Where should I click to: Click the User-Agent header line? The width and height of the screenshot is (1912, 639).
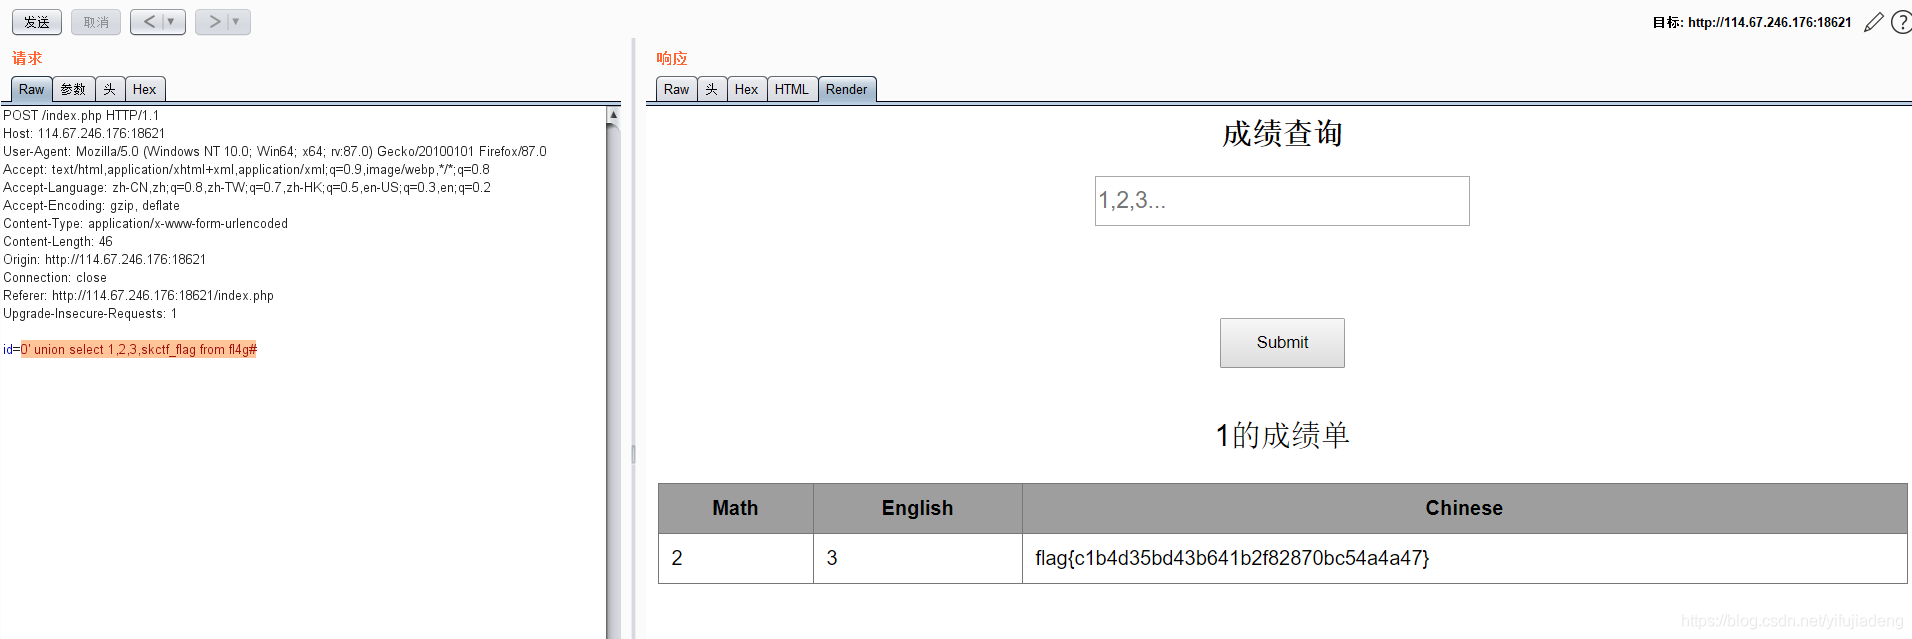tap(275, 151)
